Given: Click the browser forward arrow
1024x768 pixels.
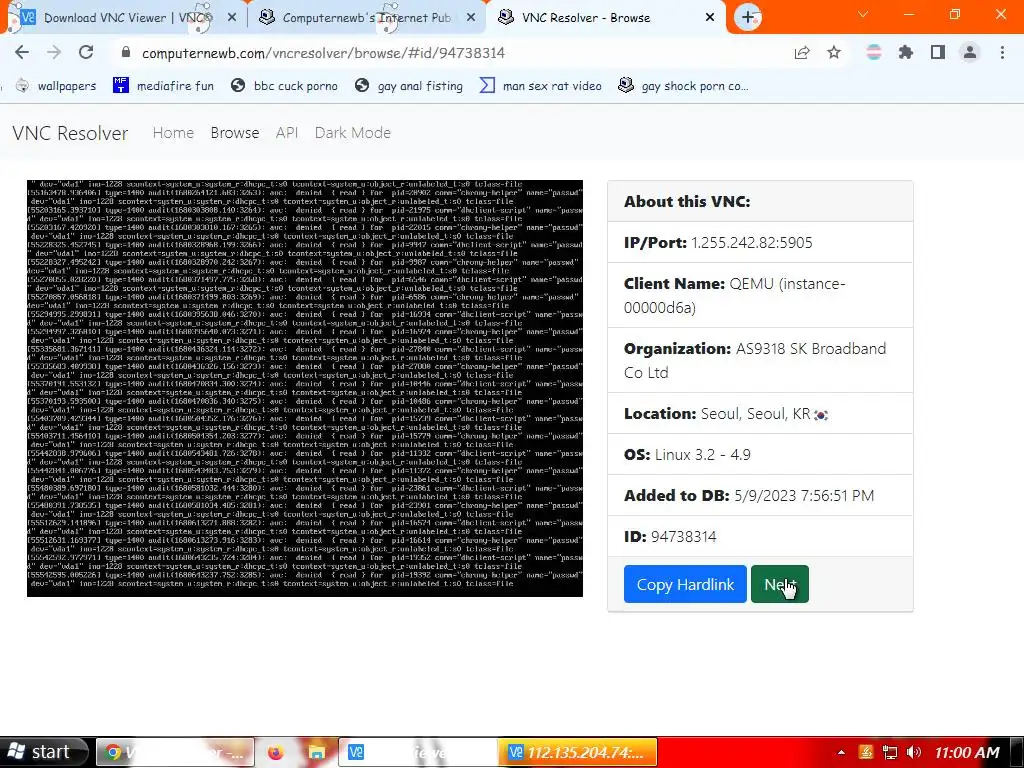Looking at the screenshot, I should click(54, 52).
